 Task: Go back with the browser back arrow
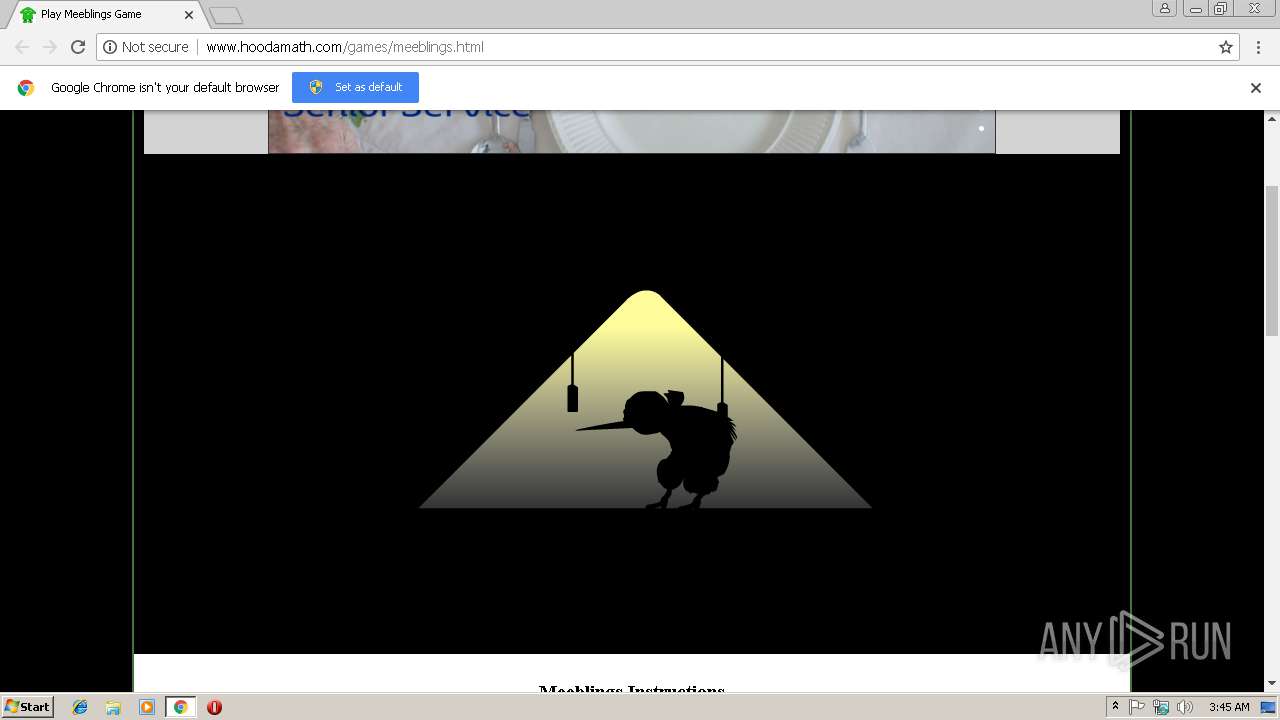(22, 47)
